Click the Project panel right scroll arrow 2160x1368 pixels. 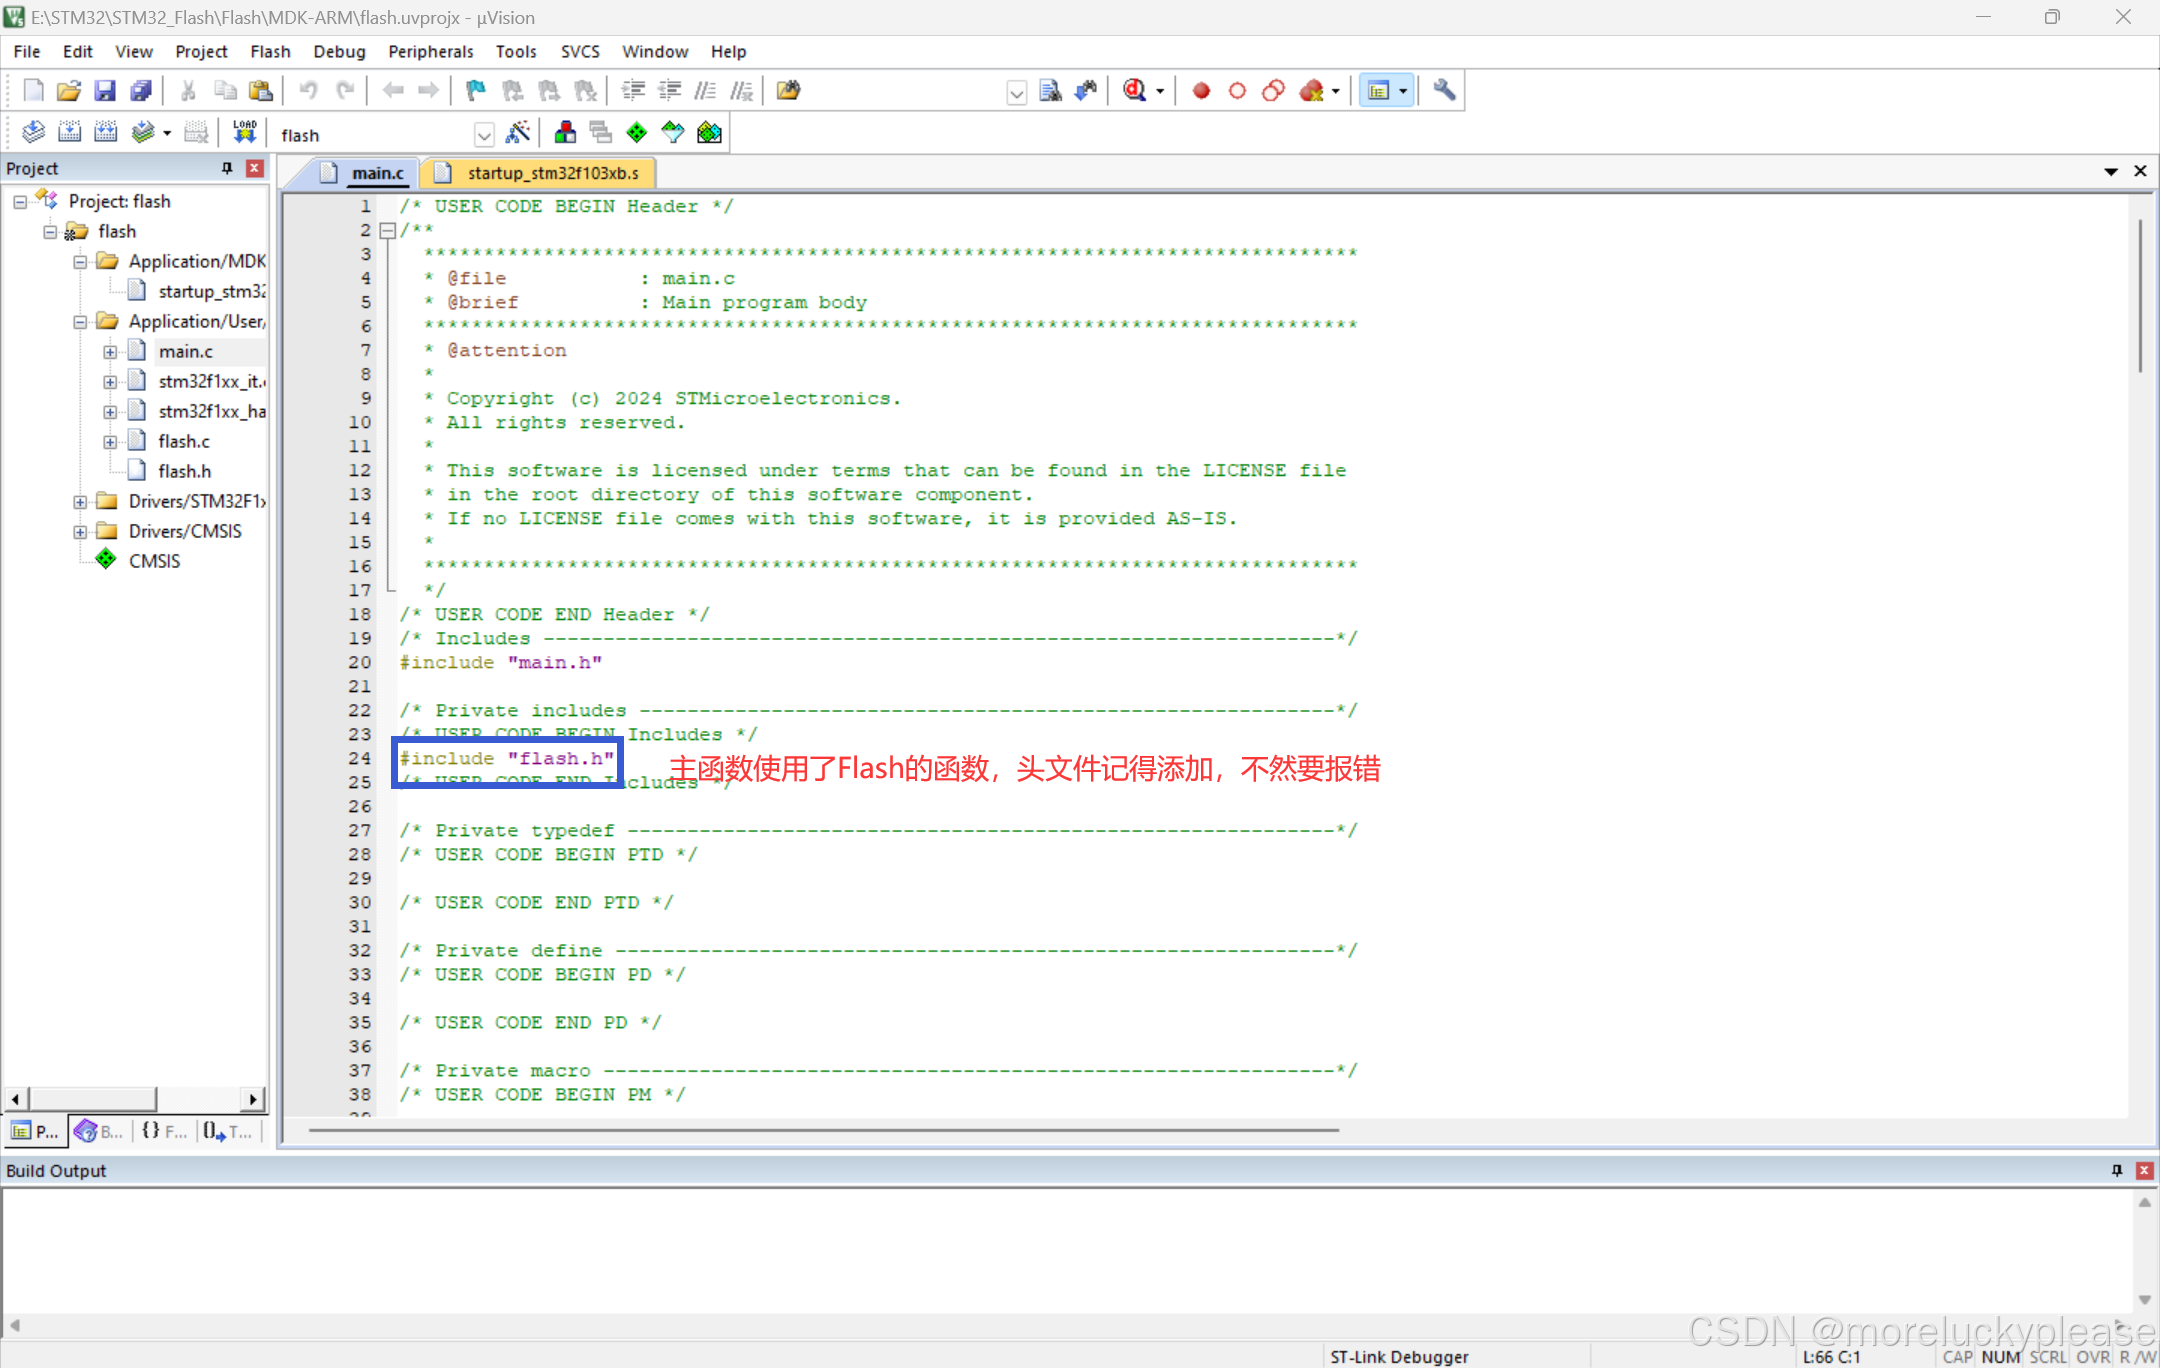click(253, 1099)
